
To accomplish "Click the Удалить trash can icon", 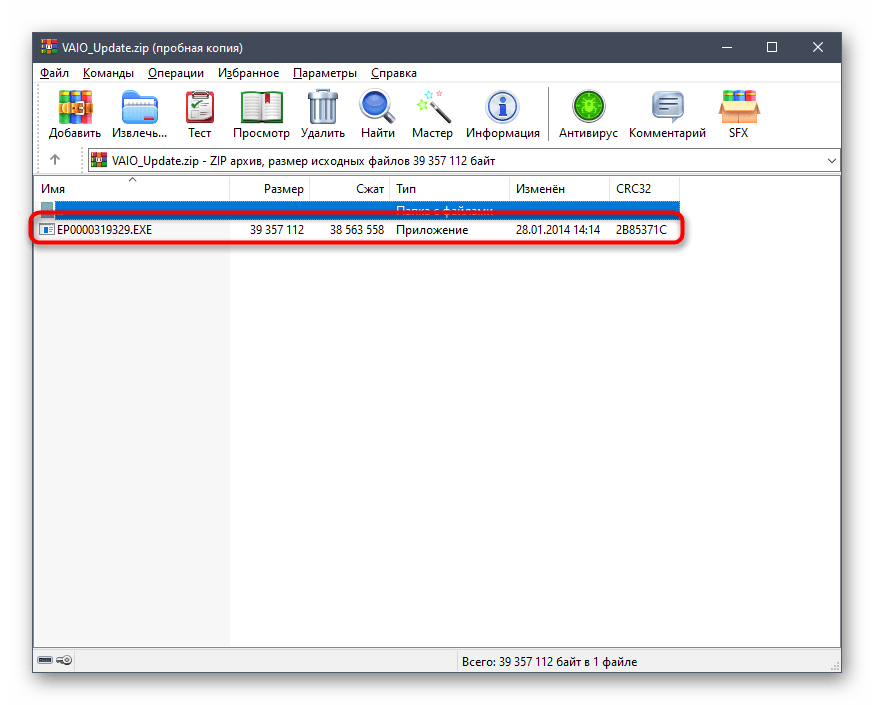I will pyautogui.click(x=322, y=114).
